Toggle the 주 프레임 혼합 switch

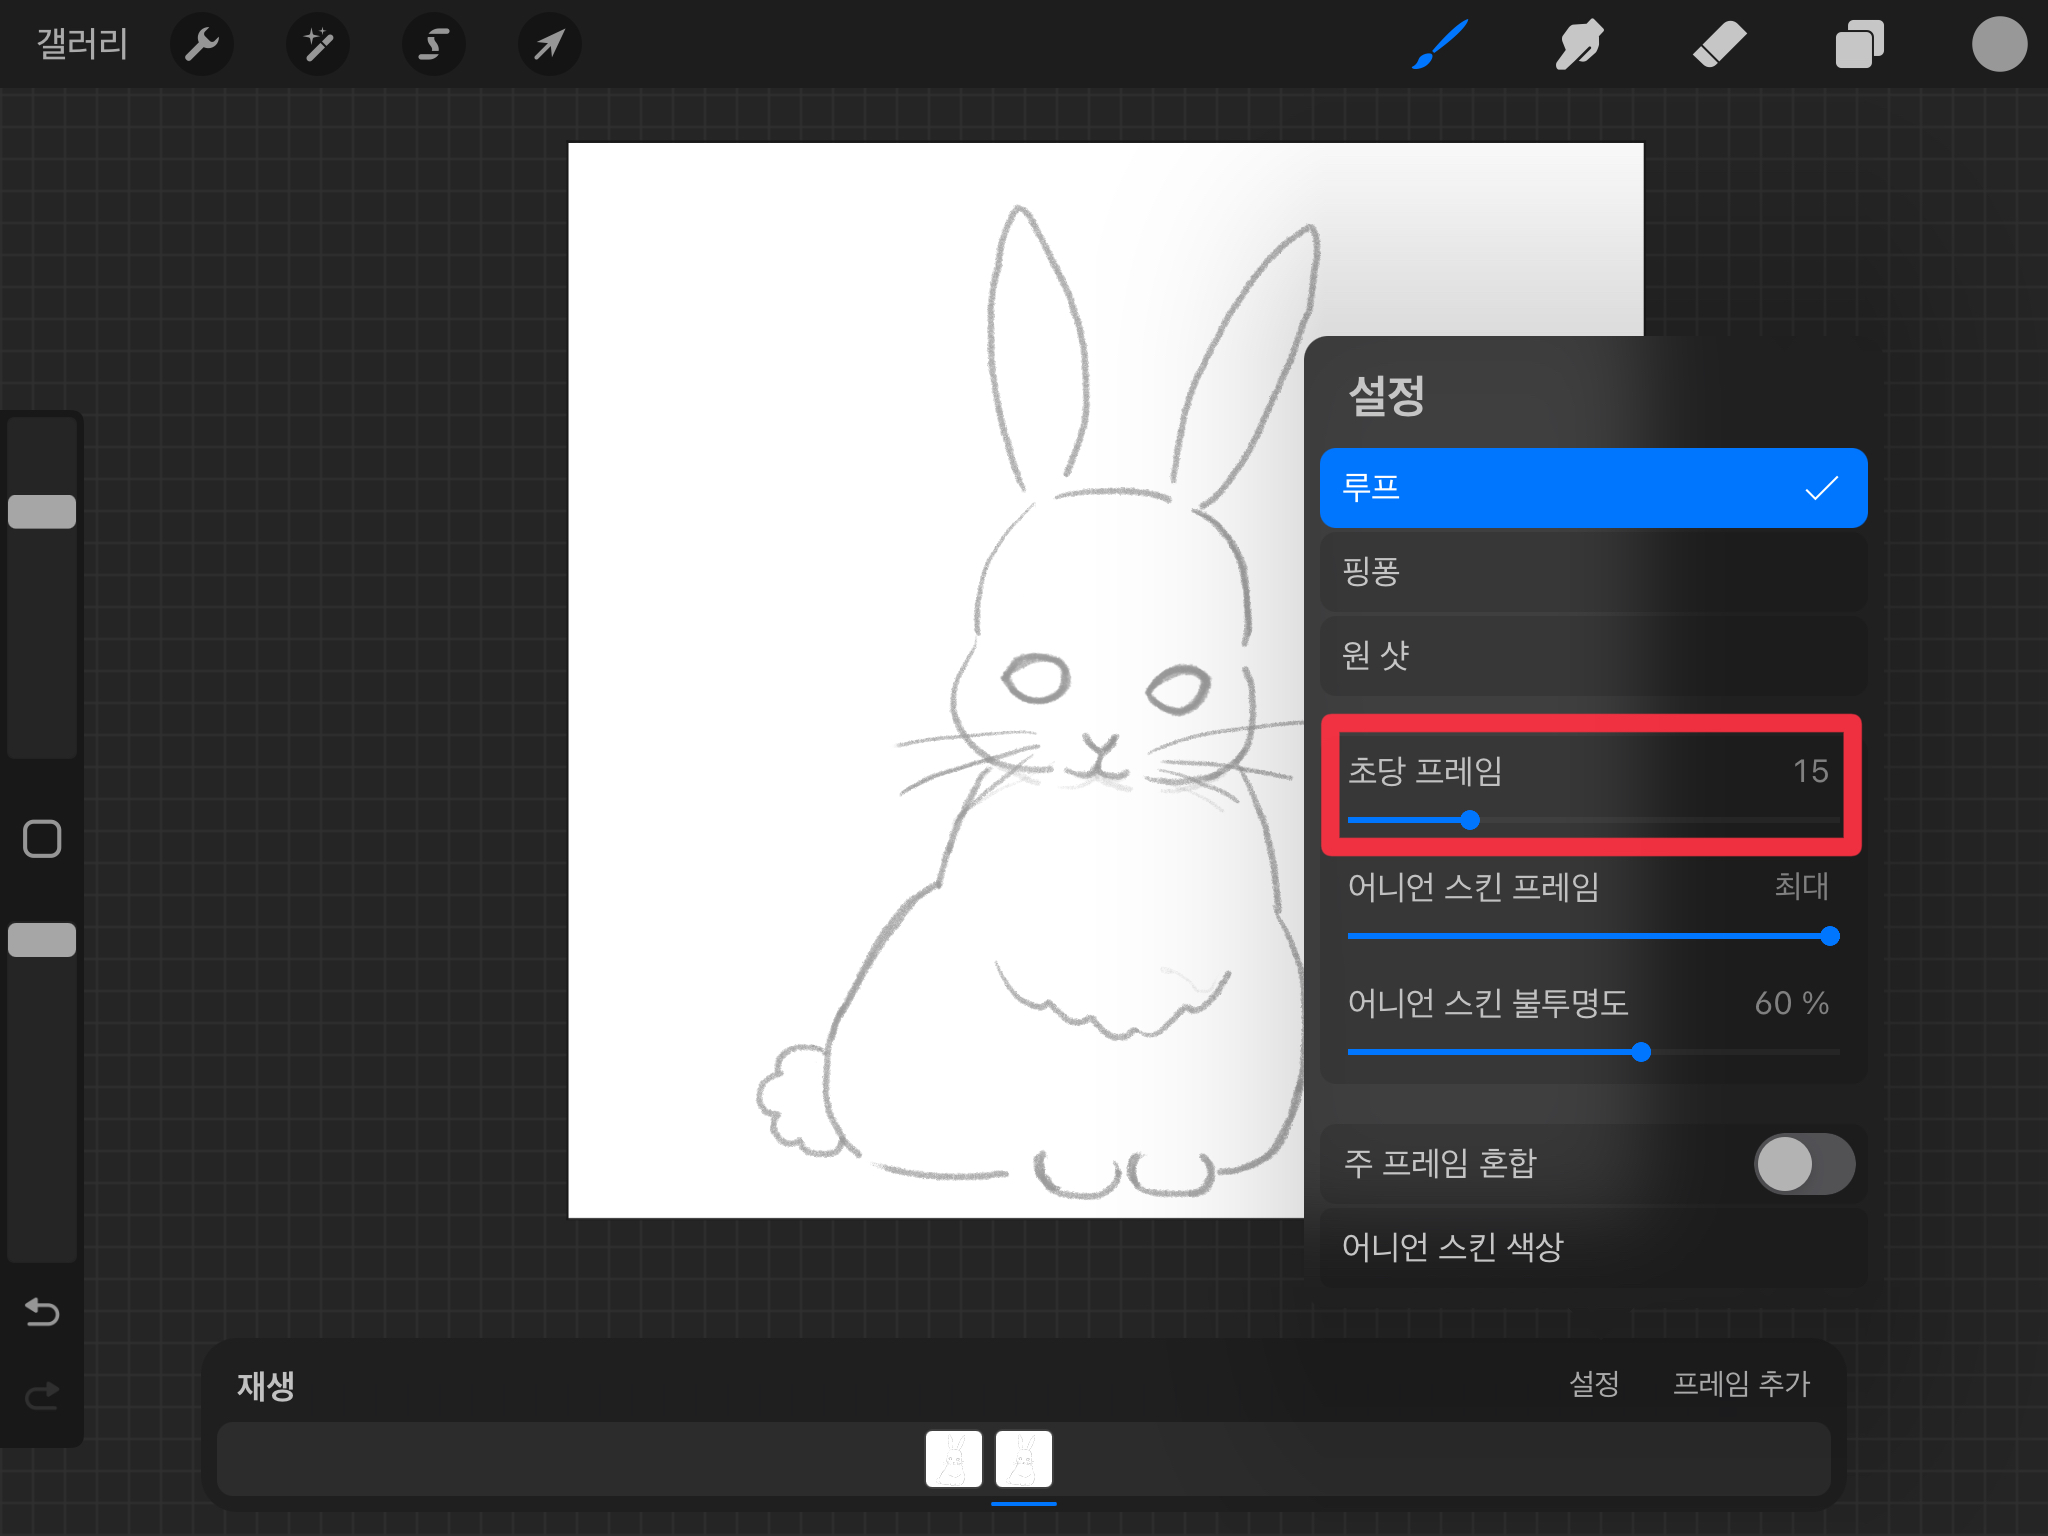1803,1163
